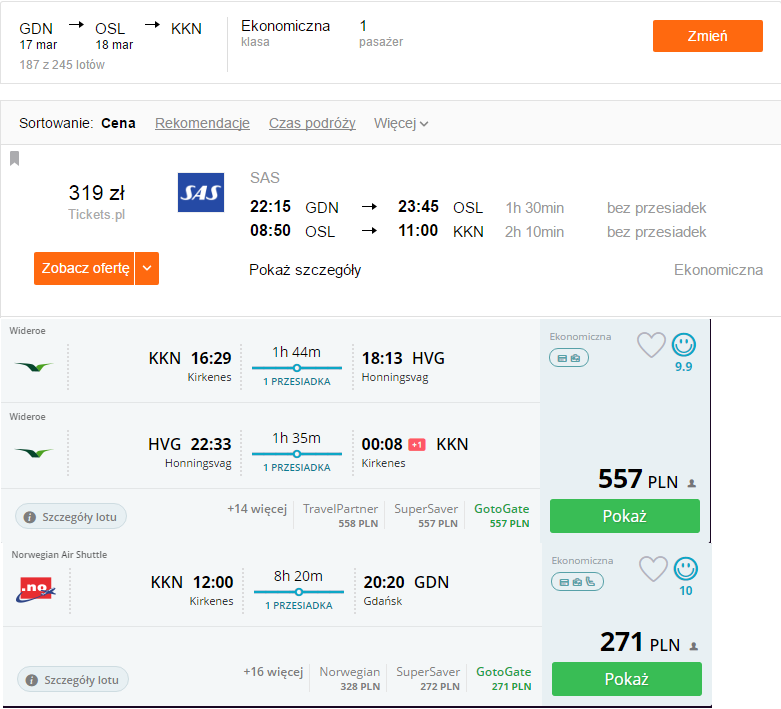
Task: Click Tickets.pl provider name
Action: tap(97, 215)
